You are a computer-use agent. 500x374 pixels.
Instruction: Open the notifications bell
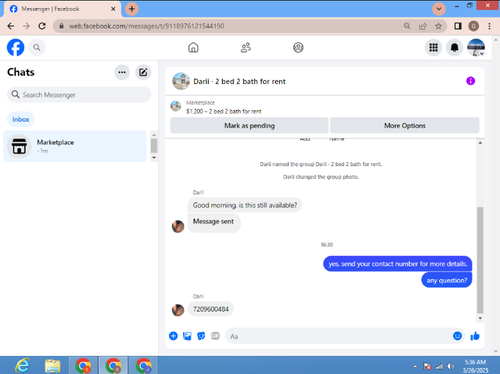point(454,48)
